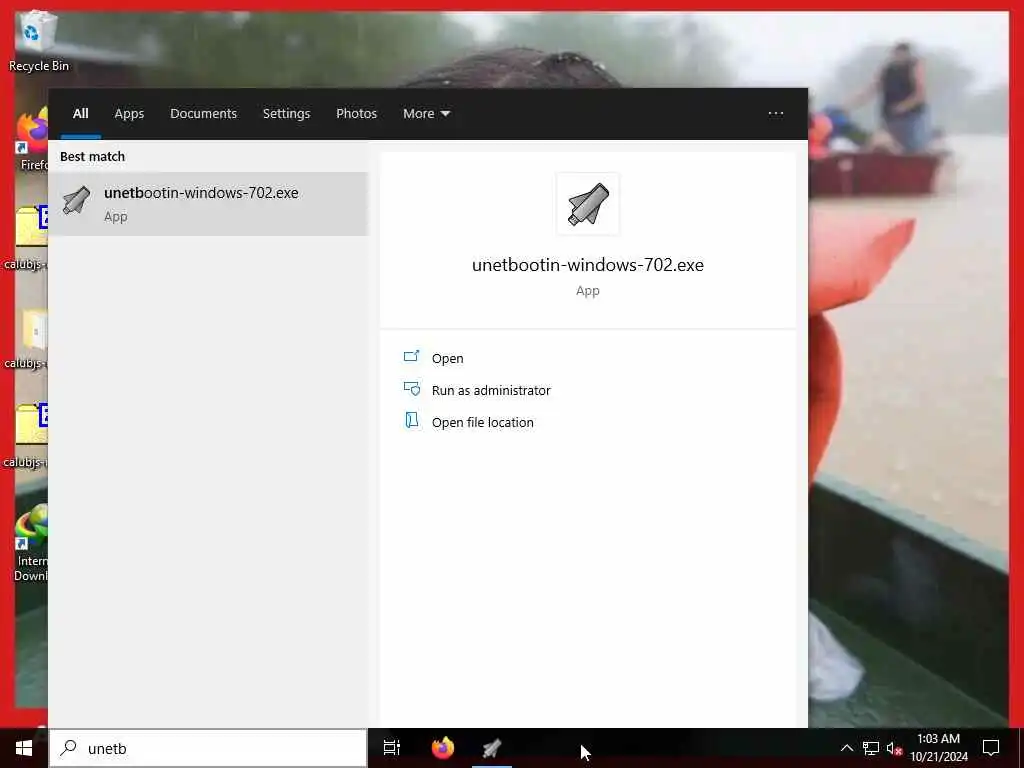Viewport: 1024px width, 768px height.
Task: Show hidden system tray icons
Action: [x=846, y=748]
